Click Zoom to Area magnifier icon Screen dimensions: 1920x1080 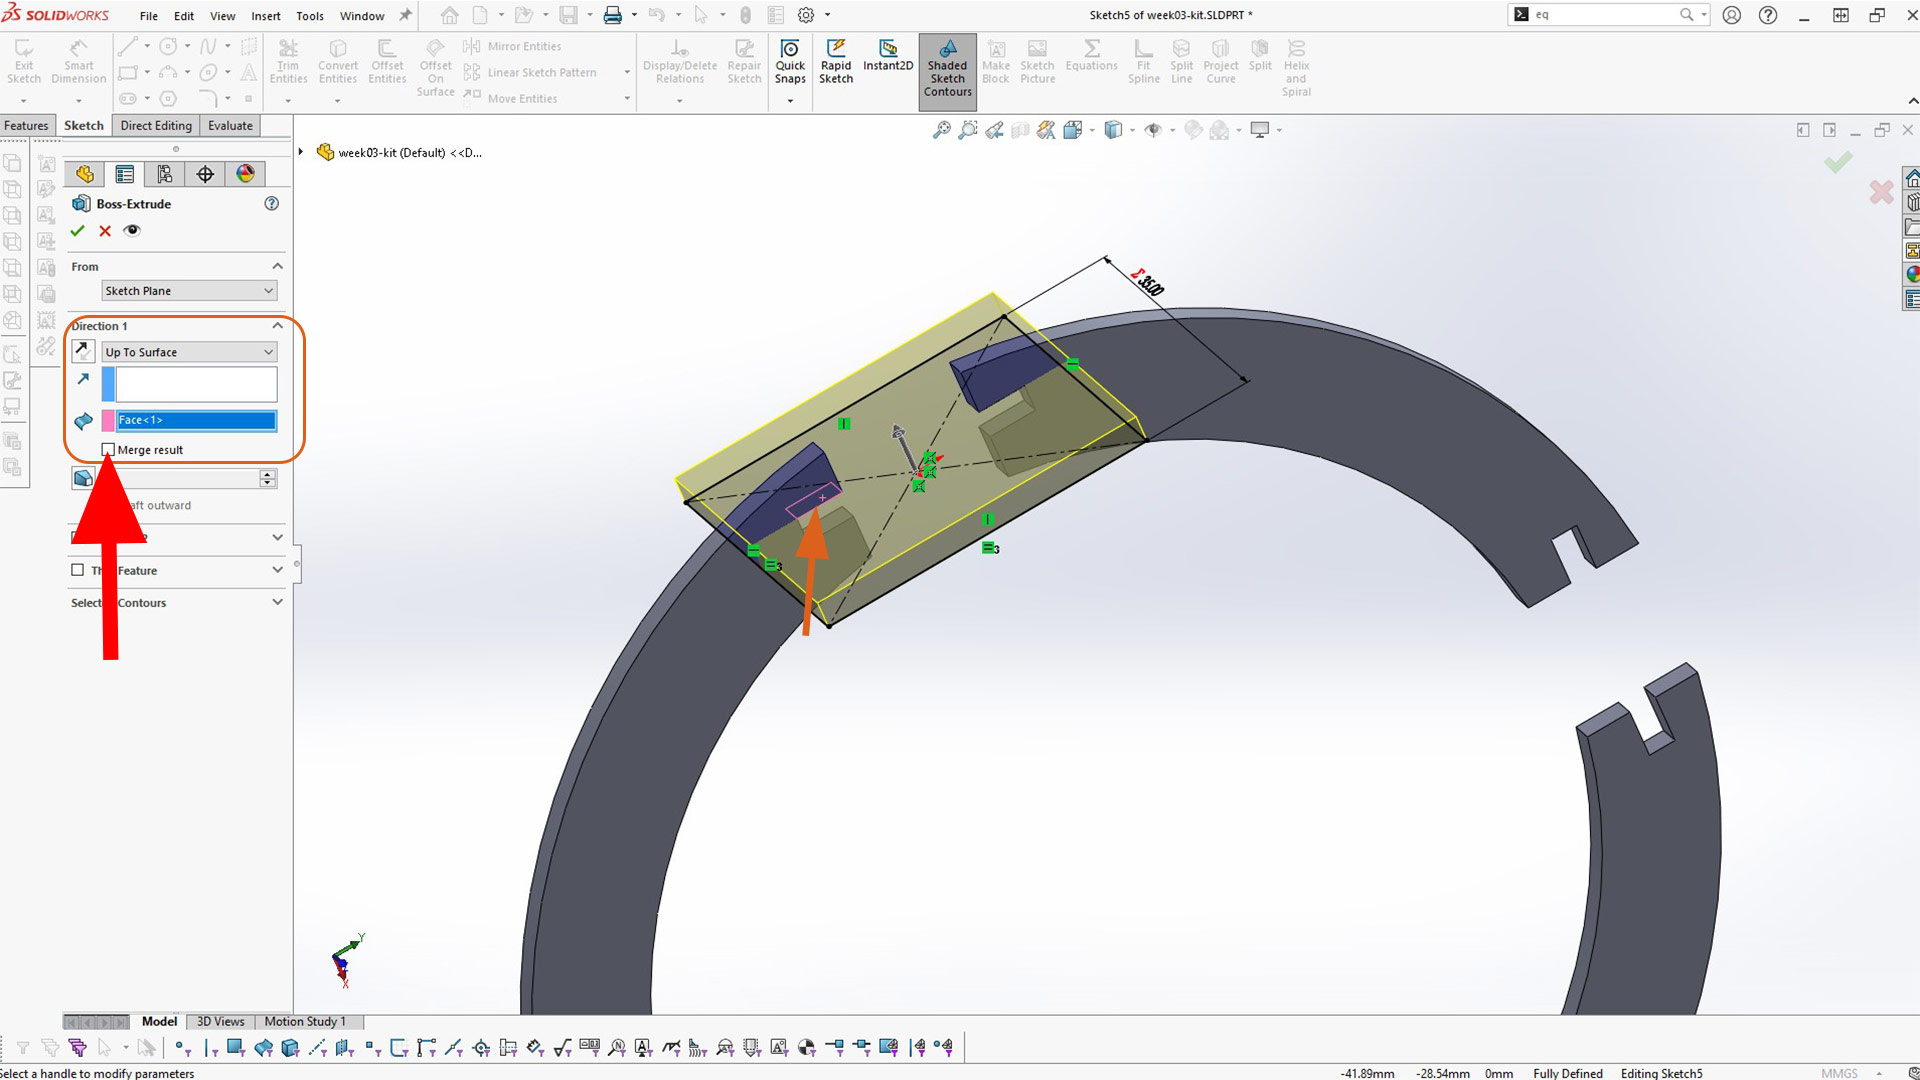tap(967, 130)
